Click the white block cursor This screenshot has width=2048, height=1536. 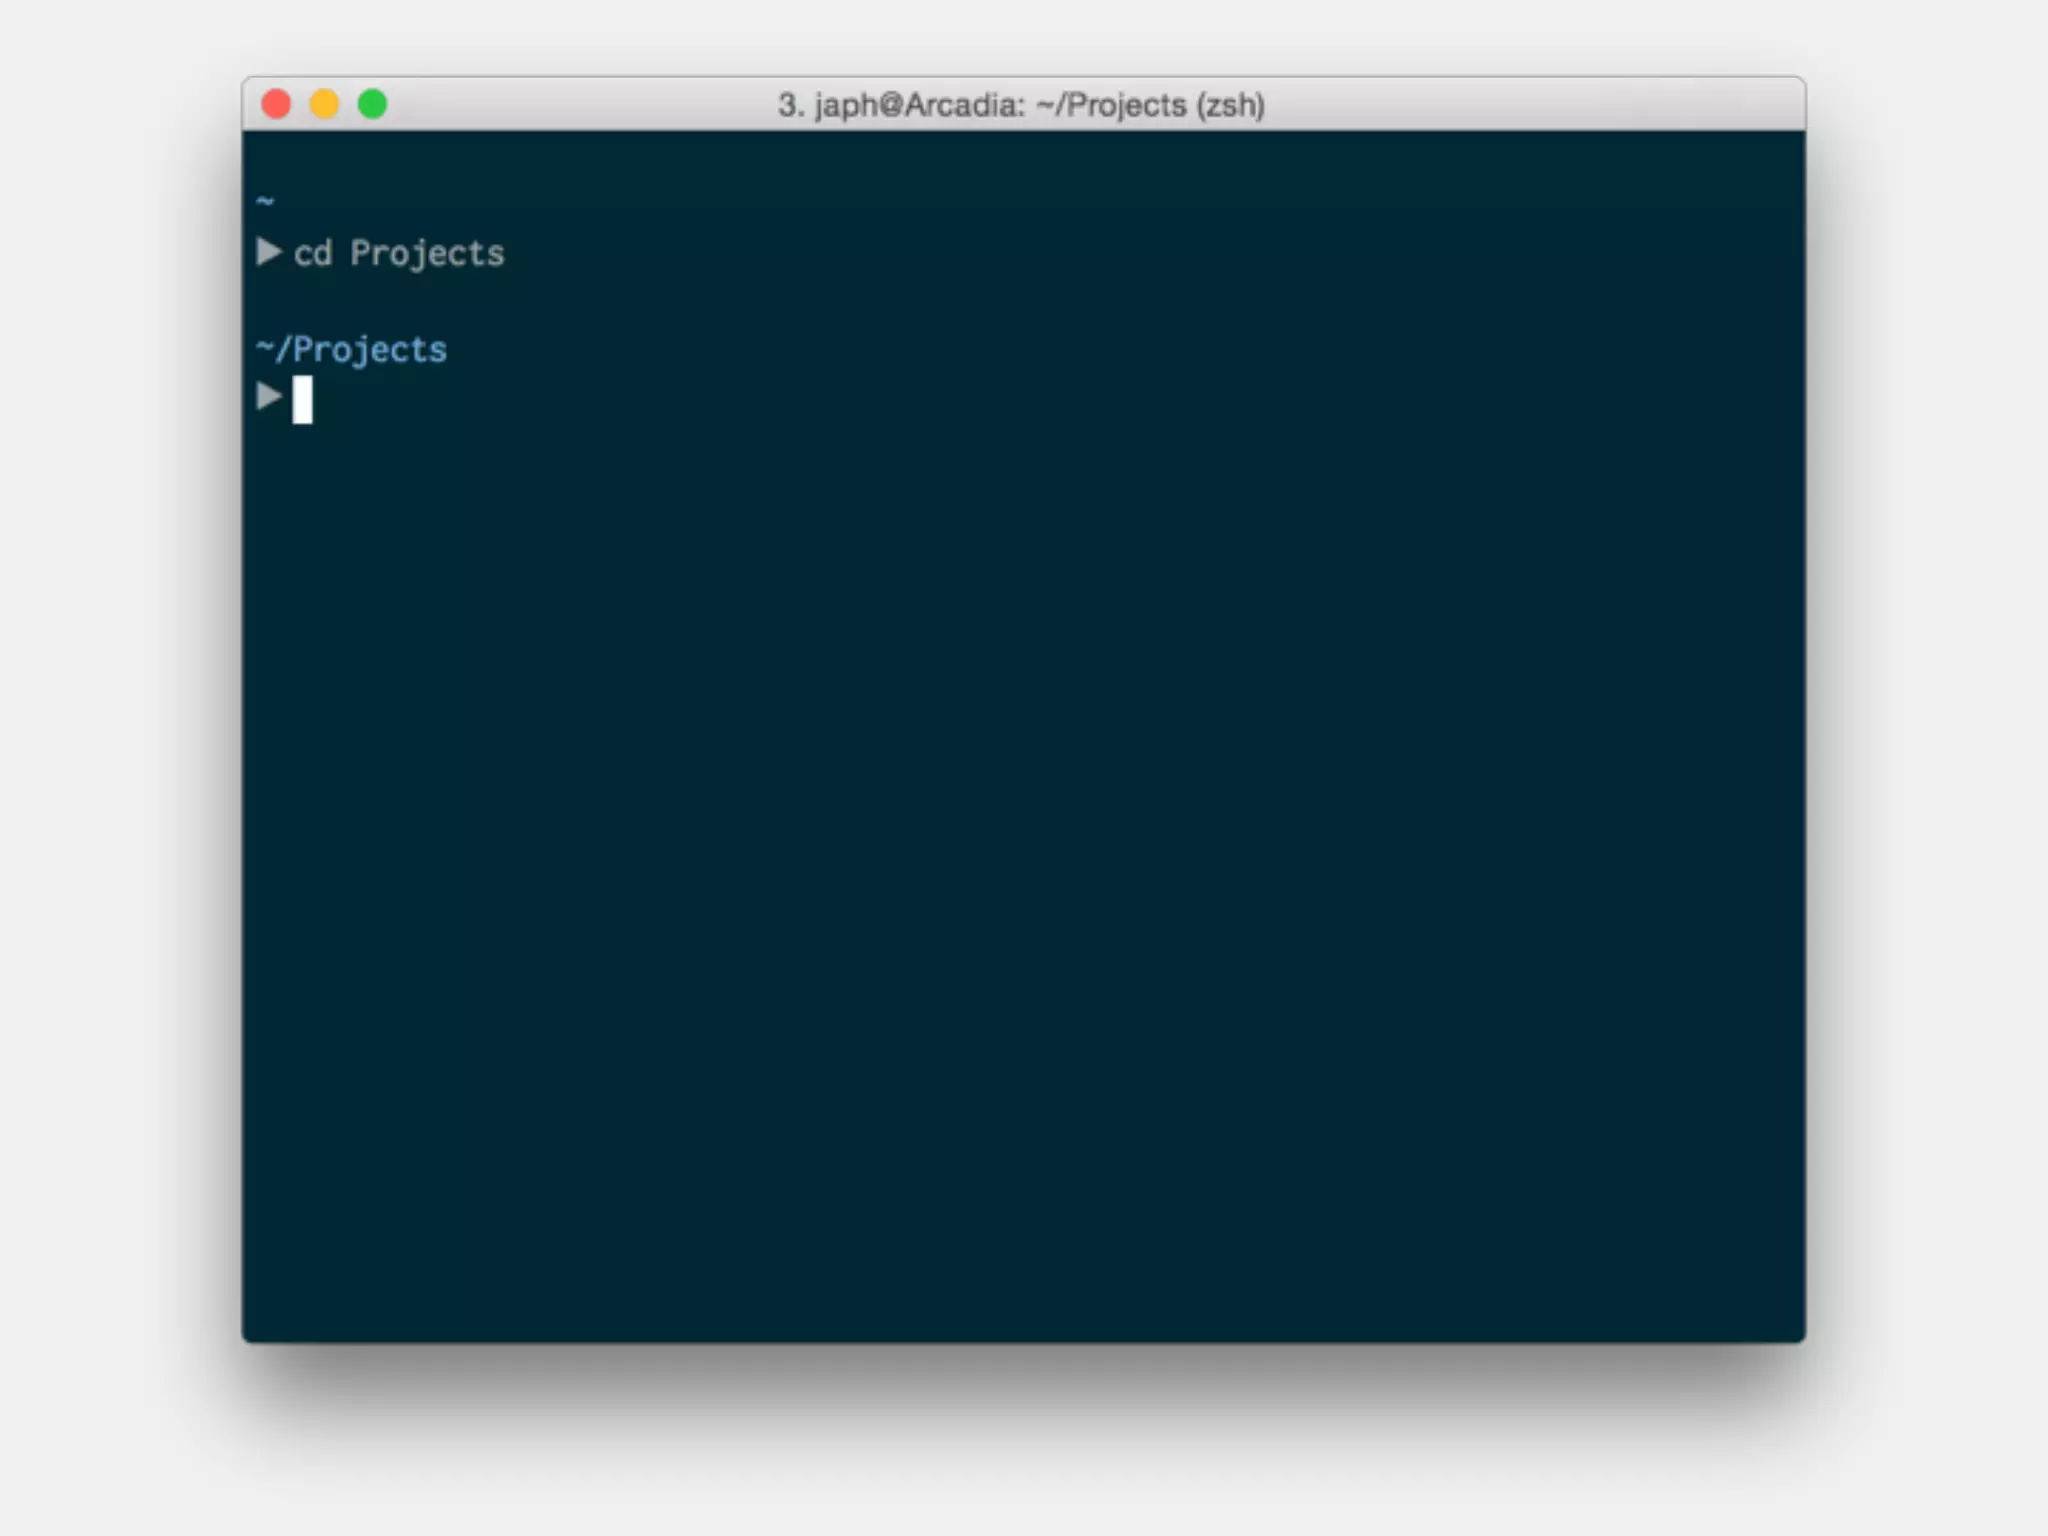point(302,400)
